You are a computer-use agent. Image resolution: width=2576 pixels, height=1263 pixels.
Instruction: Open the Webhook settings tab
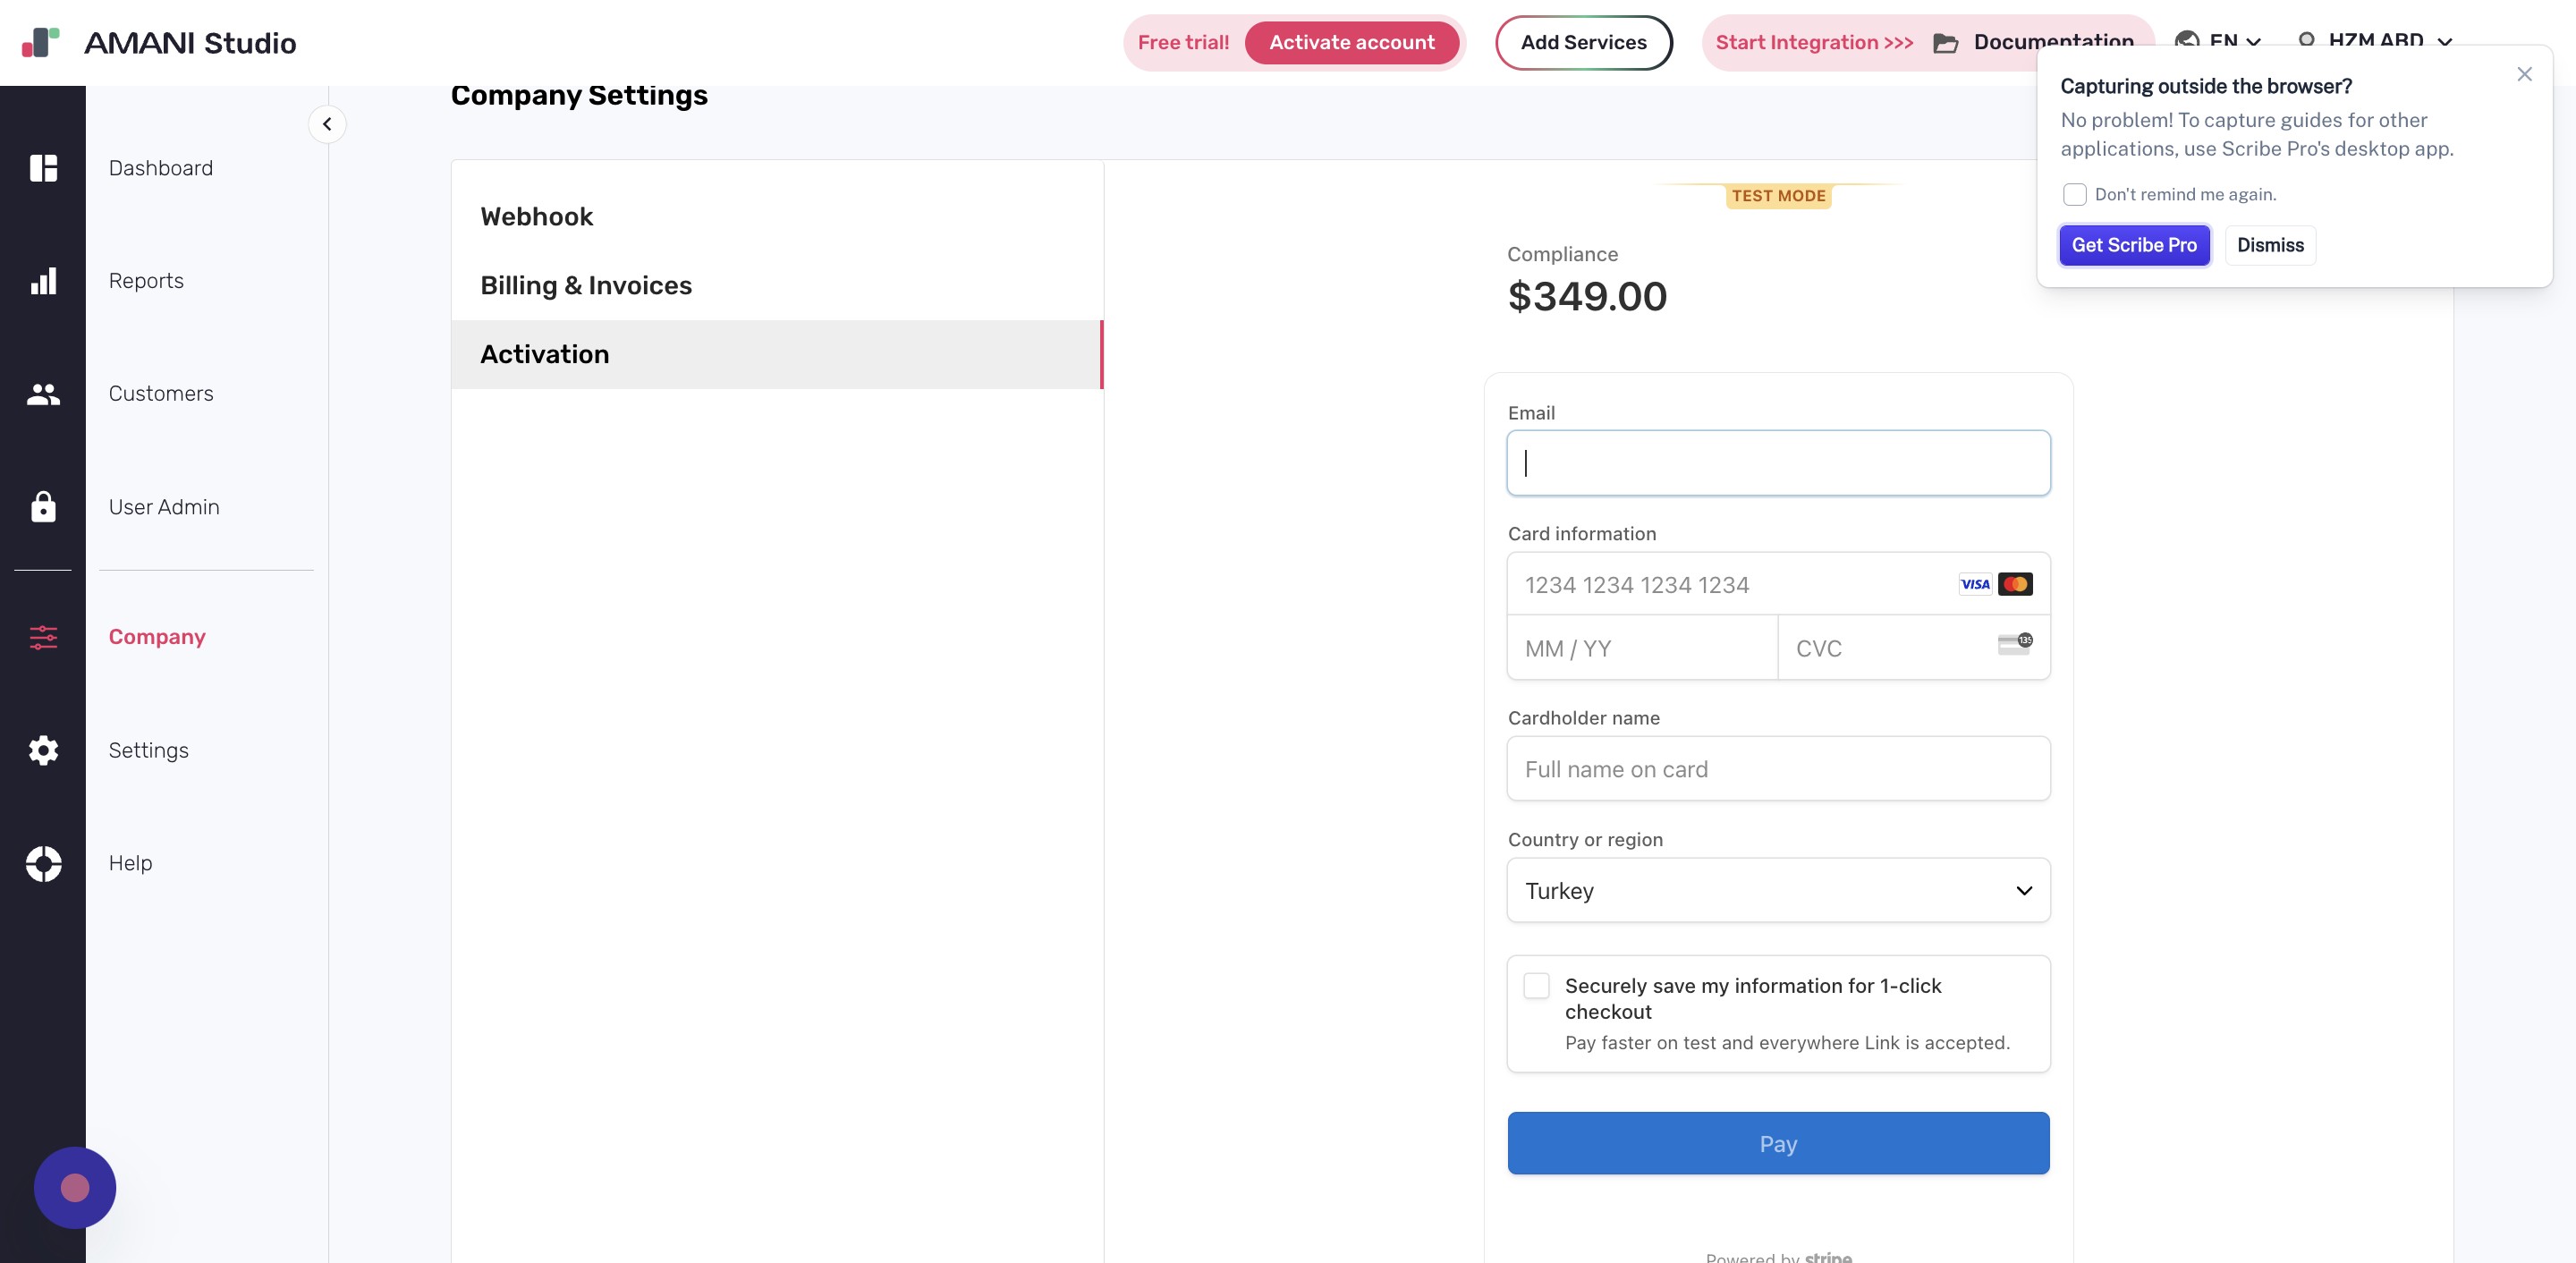tap(536, 216)
